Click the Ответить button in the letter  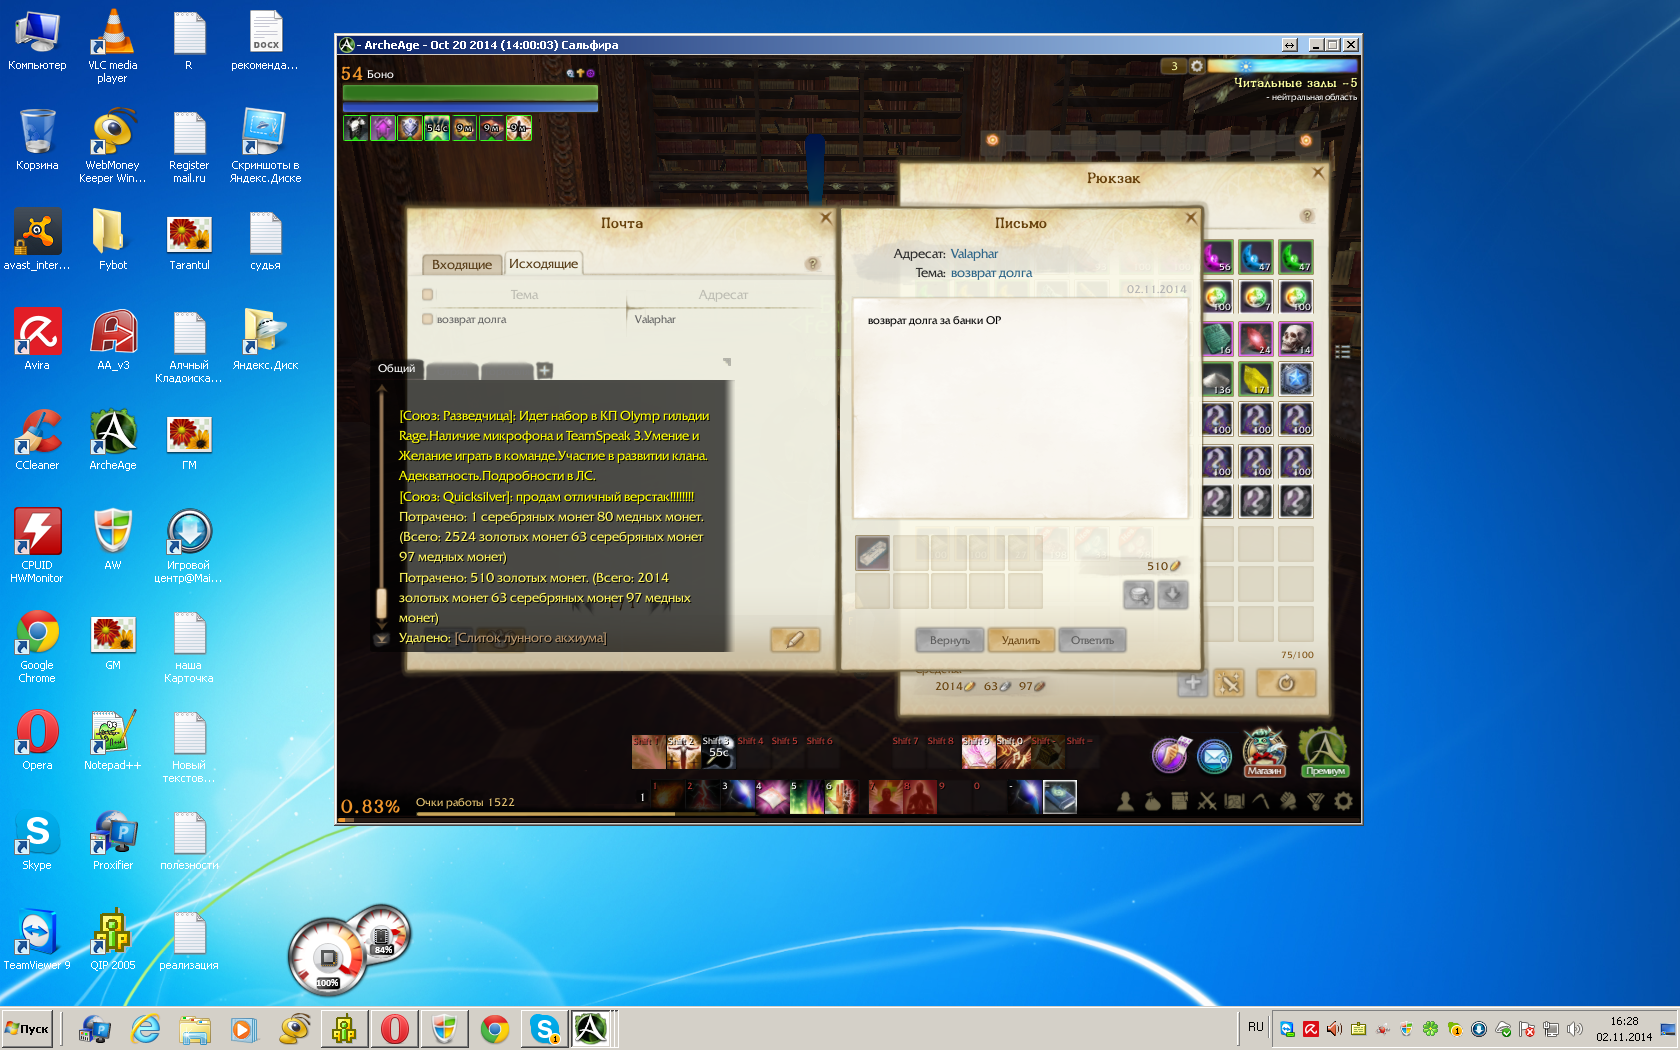1092,640
